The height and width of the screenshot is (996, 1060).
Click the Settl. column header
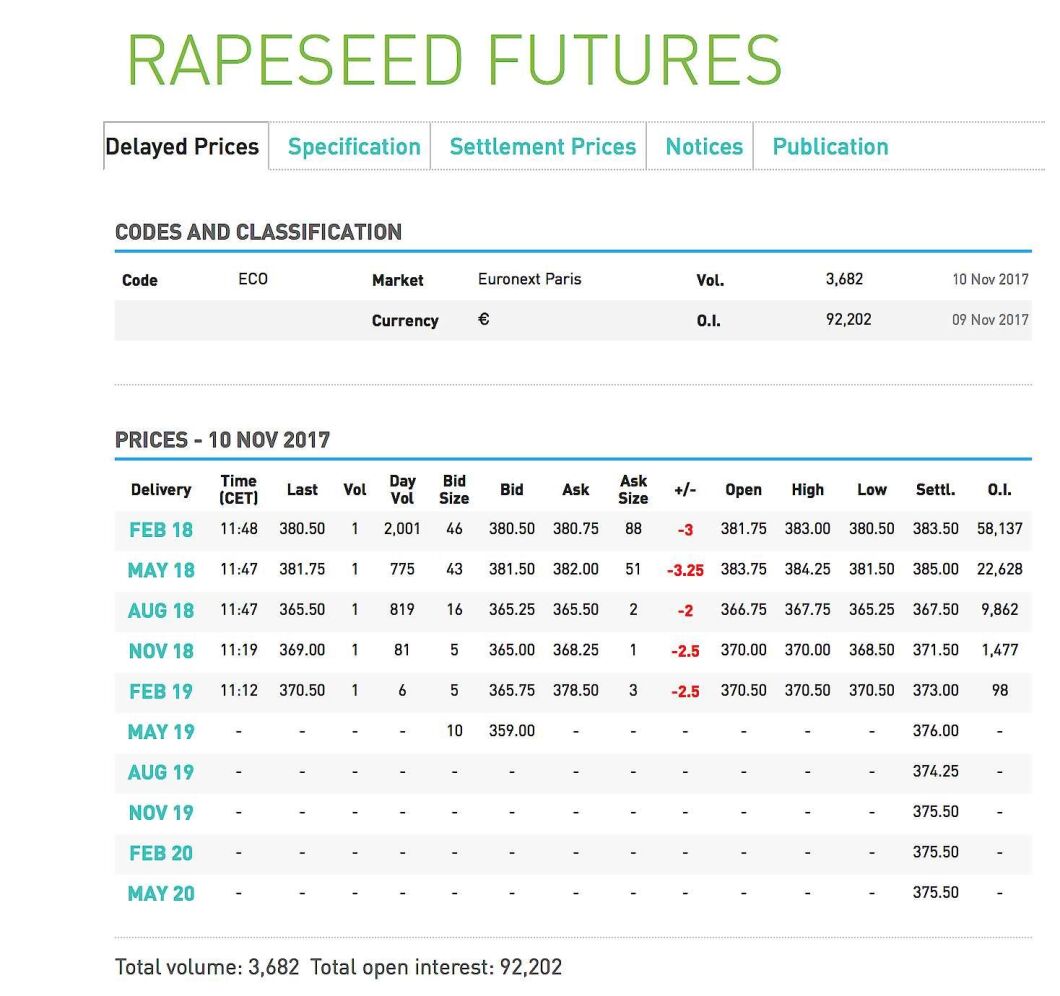click(935, 490)
